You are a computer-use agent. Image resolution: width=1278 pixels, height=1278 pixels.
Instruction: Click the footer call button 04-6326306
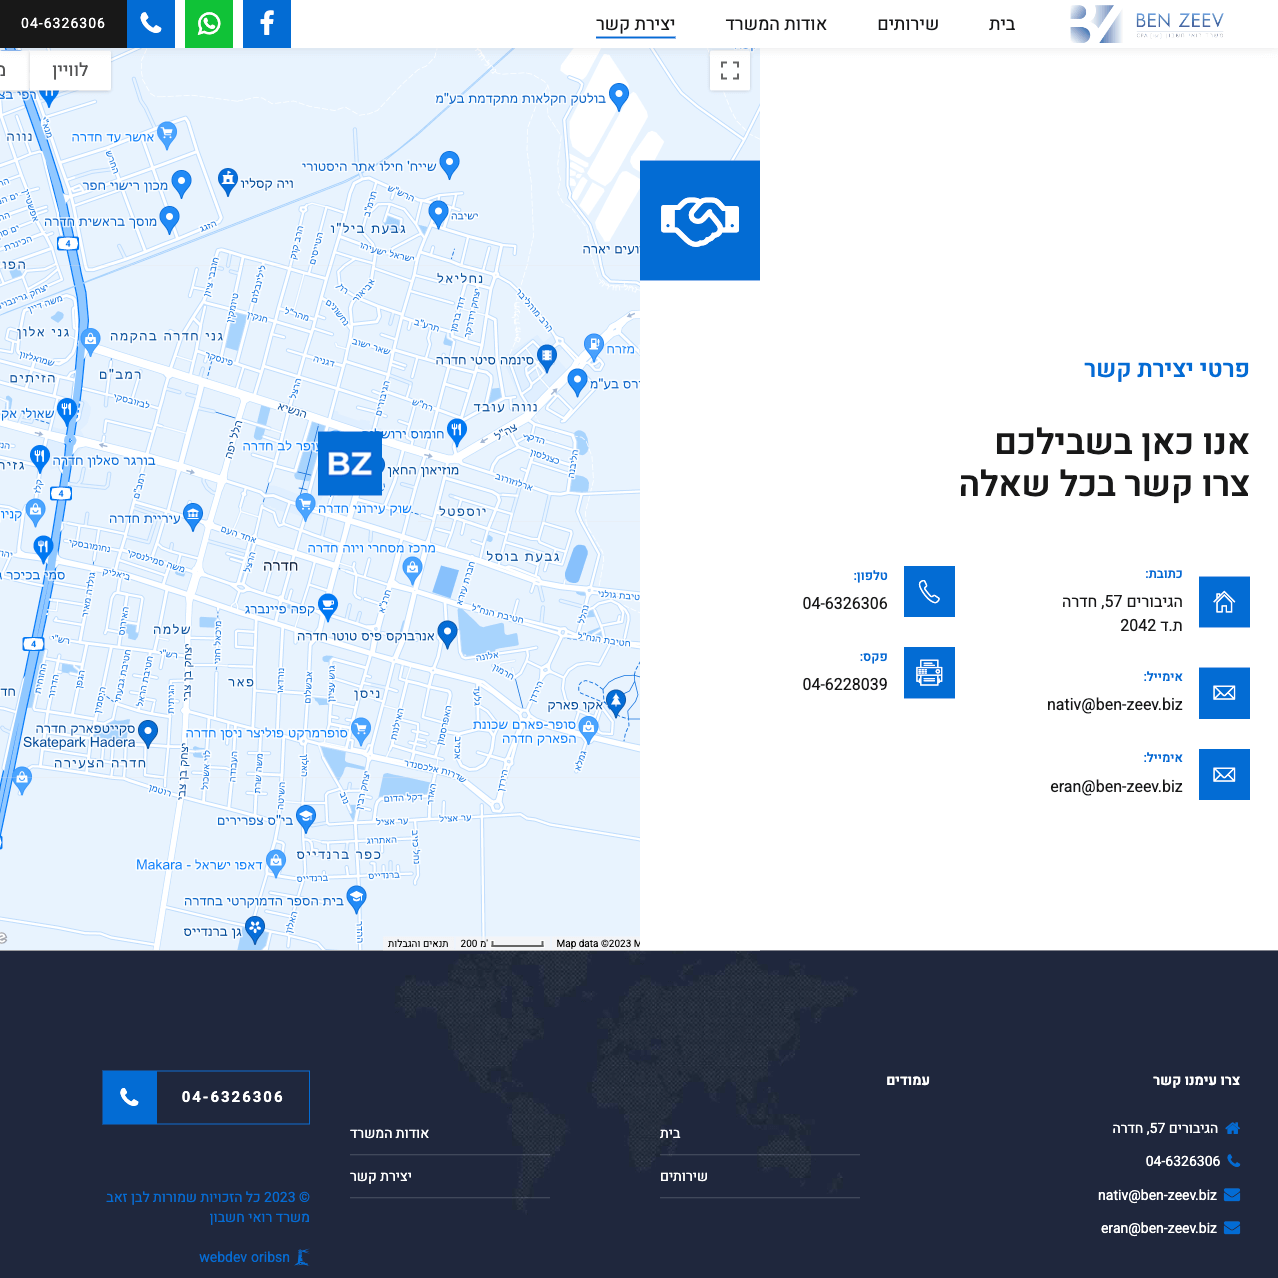coord(206,1097)
